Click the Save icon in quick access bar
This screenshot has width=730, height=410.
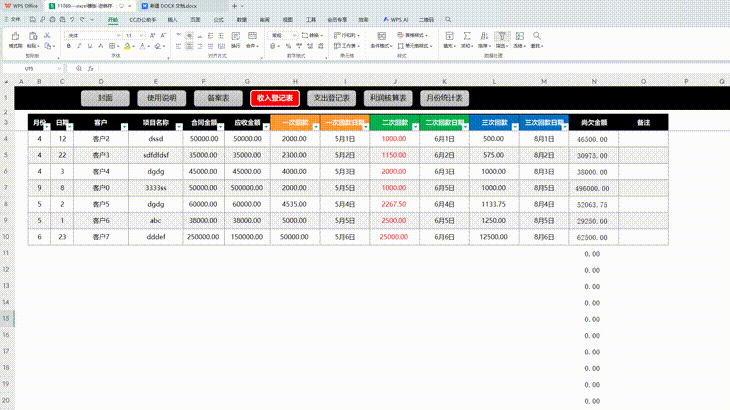32,20
